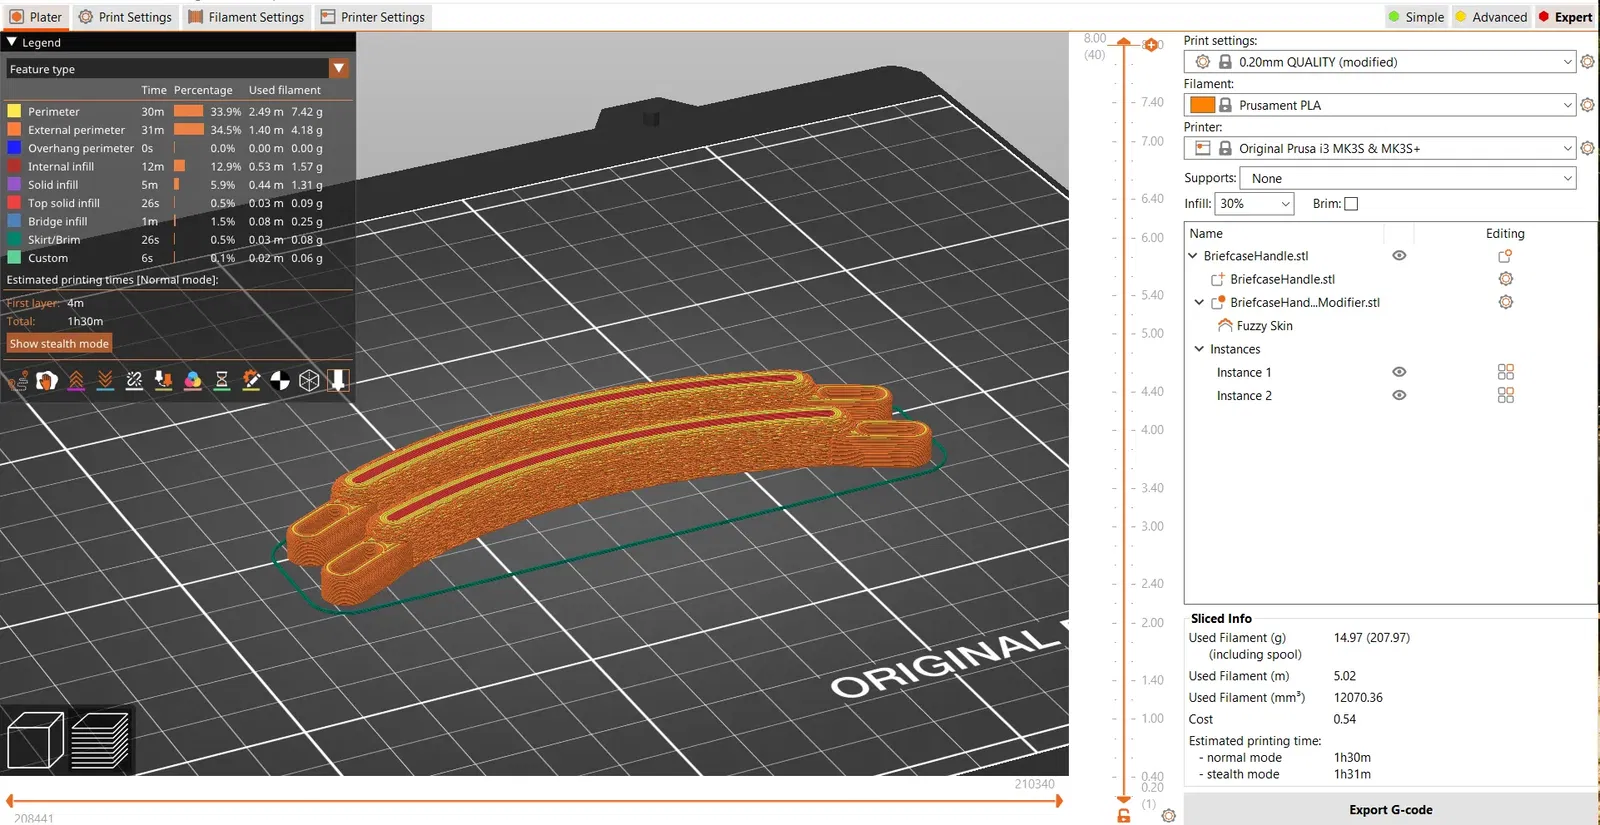Screen dimensions: 1600x825
Task: Toggle Color changes visibility icon
Action: tap(193, 380)
